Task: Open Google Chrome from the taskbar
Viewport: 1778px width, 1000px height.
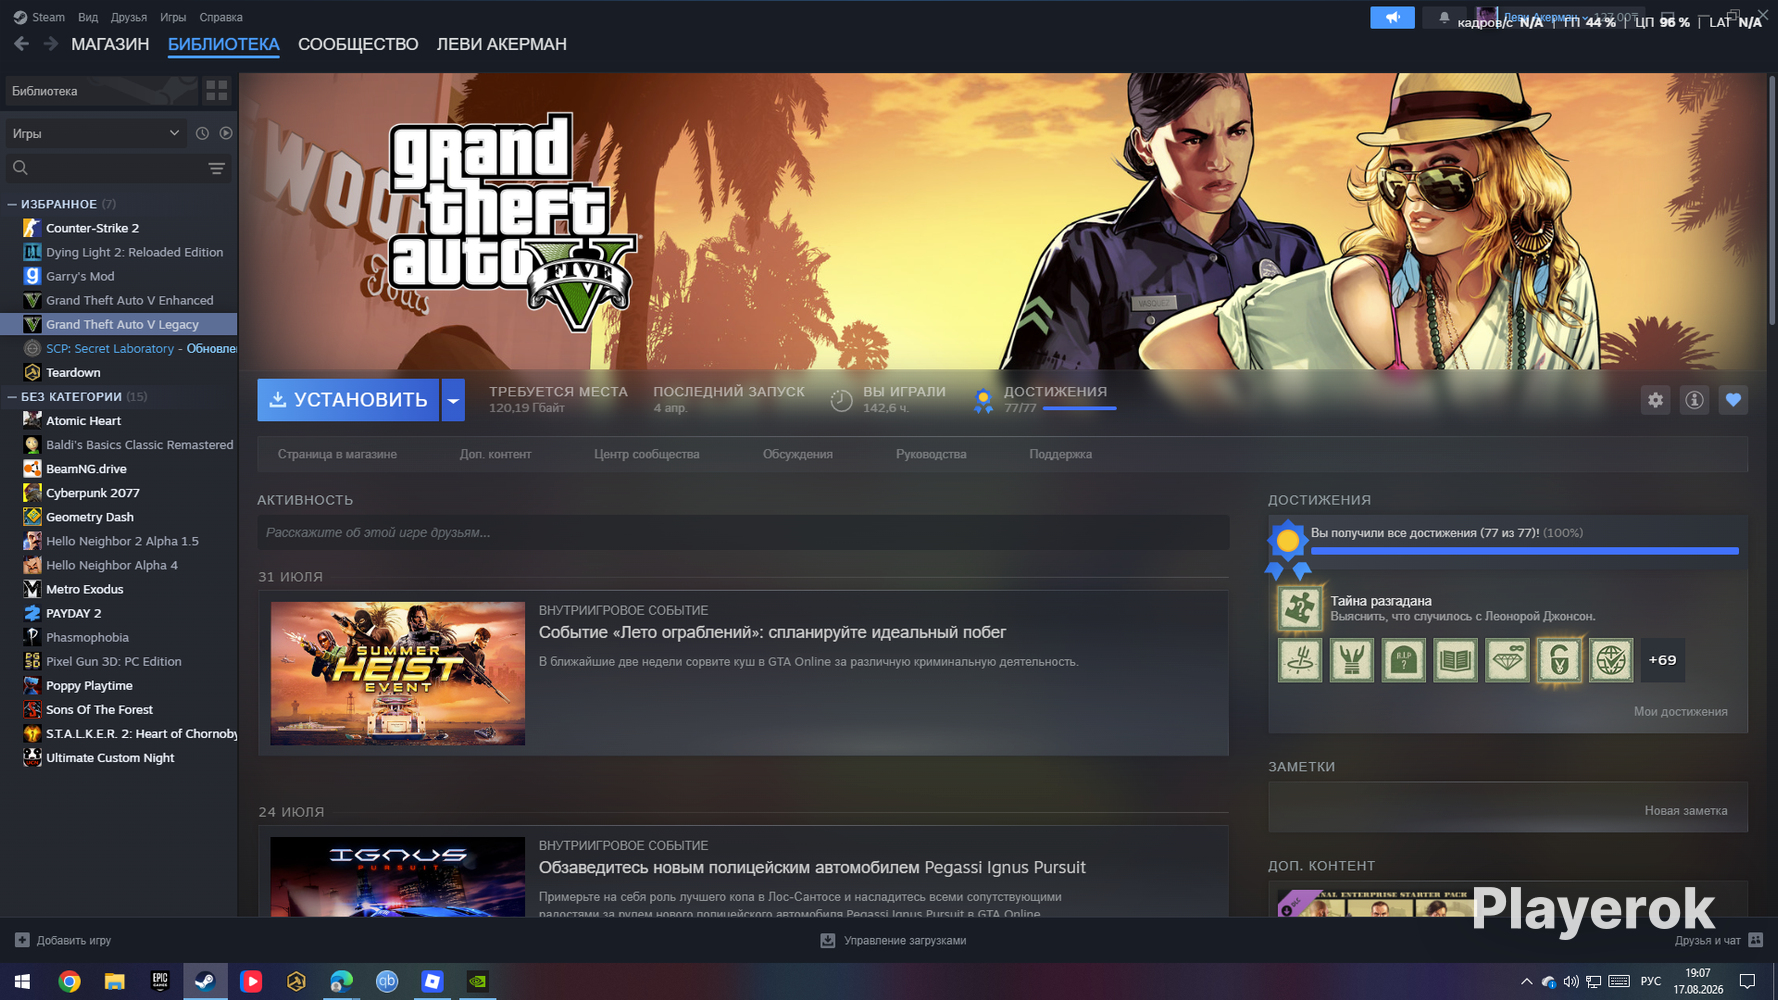Action: 69,982
